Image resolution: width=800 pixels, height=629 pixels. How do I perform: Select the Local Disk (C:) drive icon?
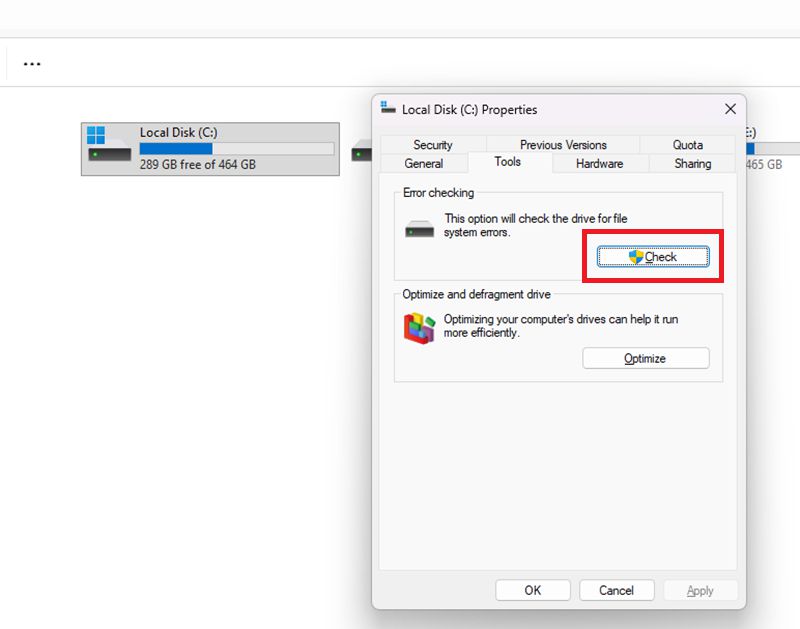(108, 147)
